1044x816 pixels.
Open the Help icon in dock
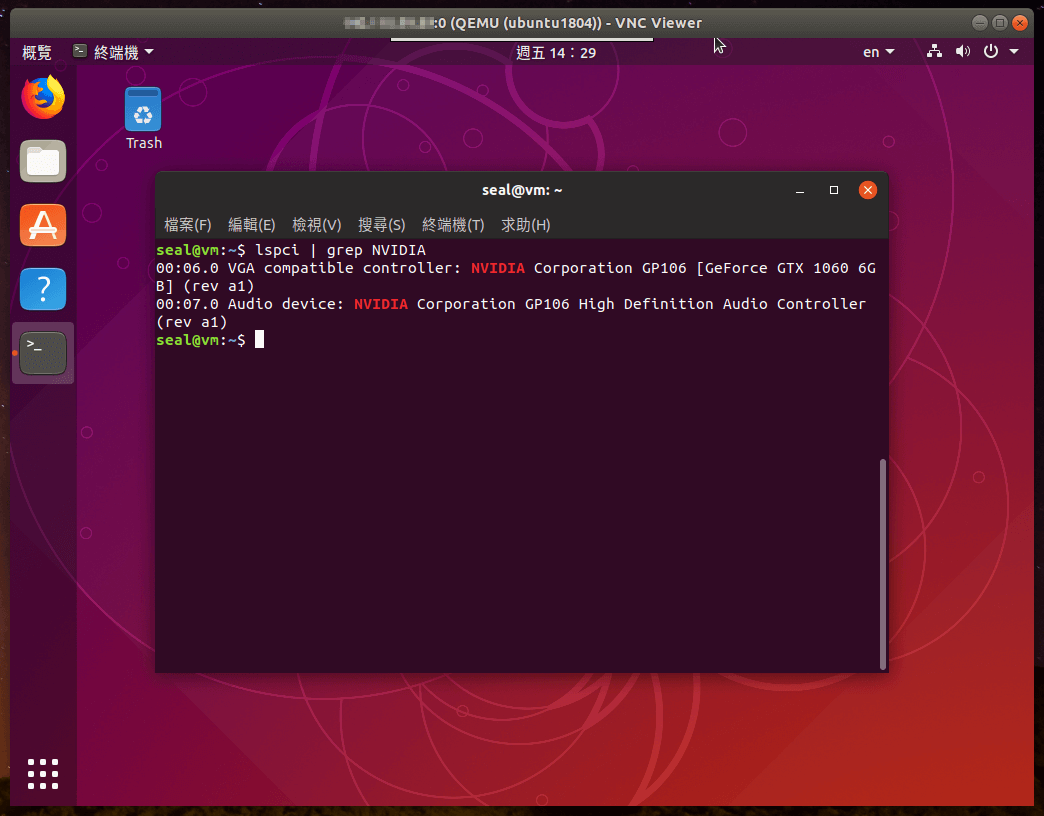43,289
